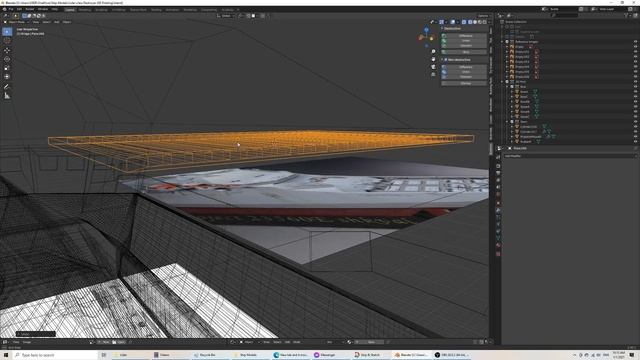Screen dimensions: 640x360
Task: Select the Scale tool
Action: click(7, 68)
